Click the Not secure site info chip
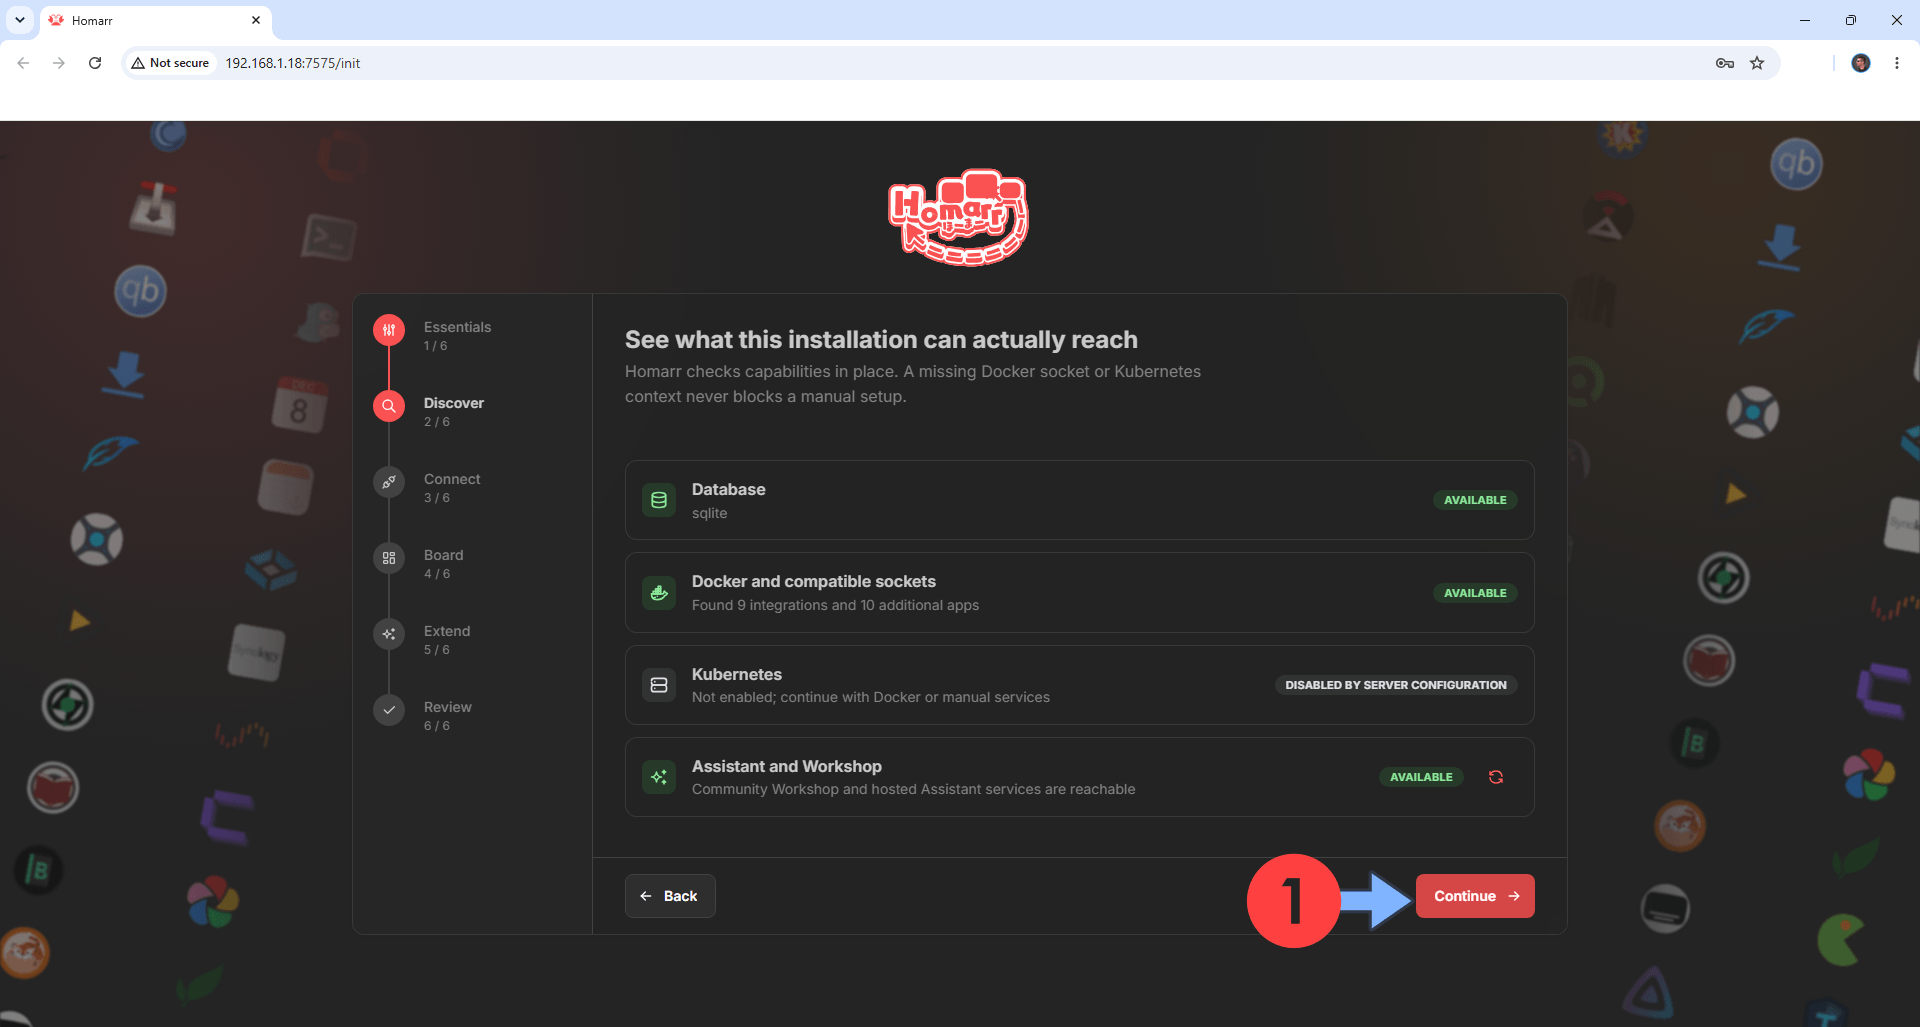 pyautogui.click(x=170, y=63)
